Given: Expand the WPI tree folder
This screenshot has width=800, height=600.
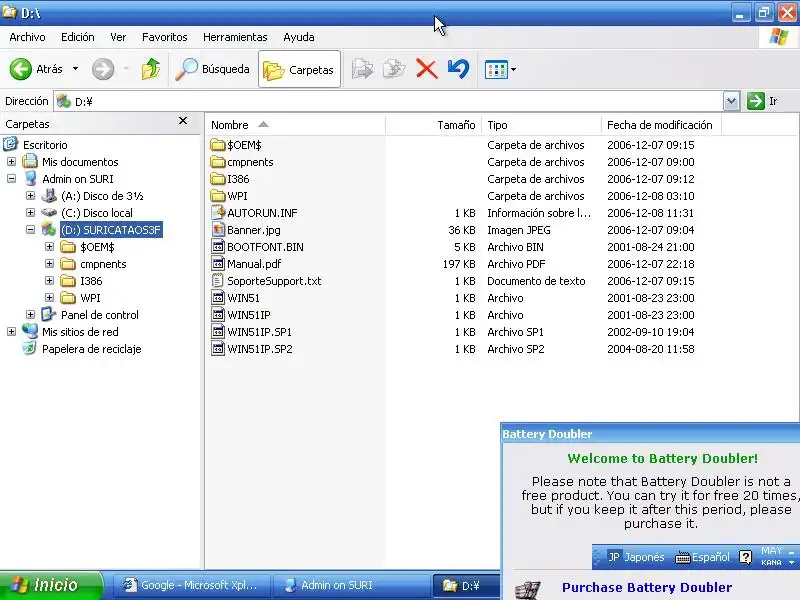Looking at the screenshot, I should [49, 298].
